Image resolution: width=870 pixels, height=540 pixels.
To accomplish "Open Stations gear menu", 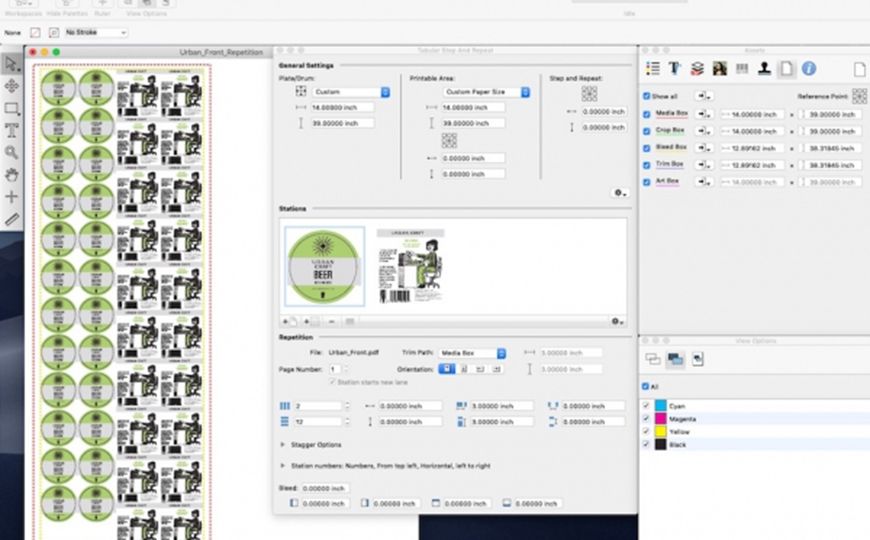I will coord(618,321).
